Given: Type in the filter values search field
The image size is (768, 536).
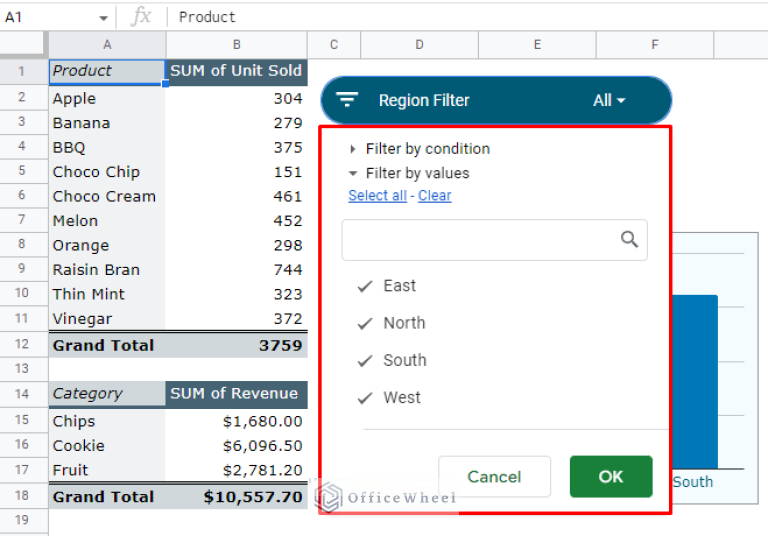Looking at the screenshot, I should coord(480,240).
